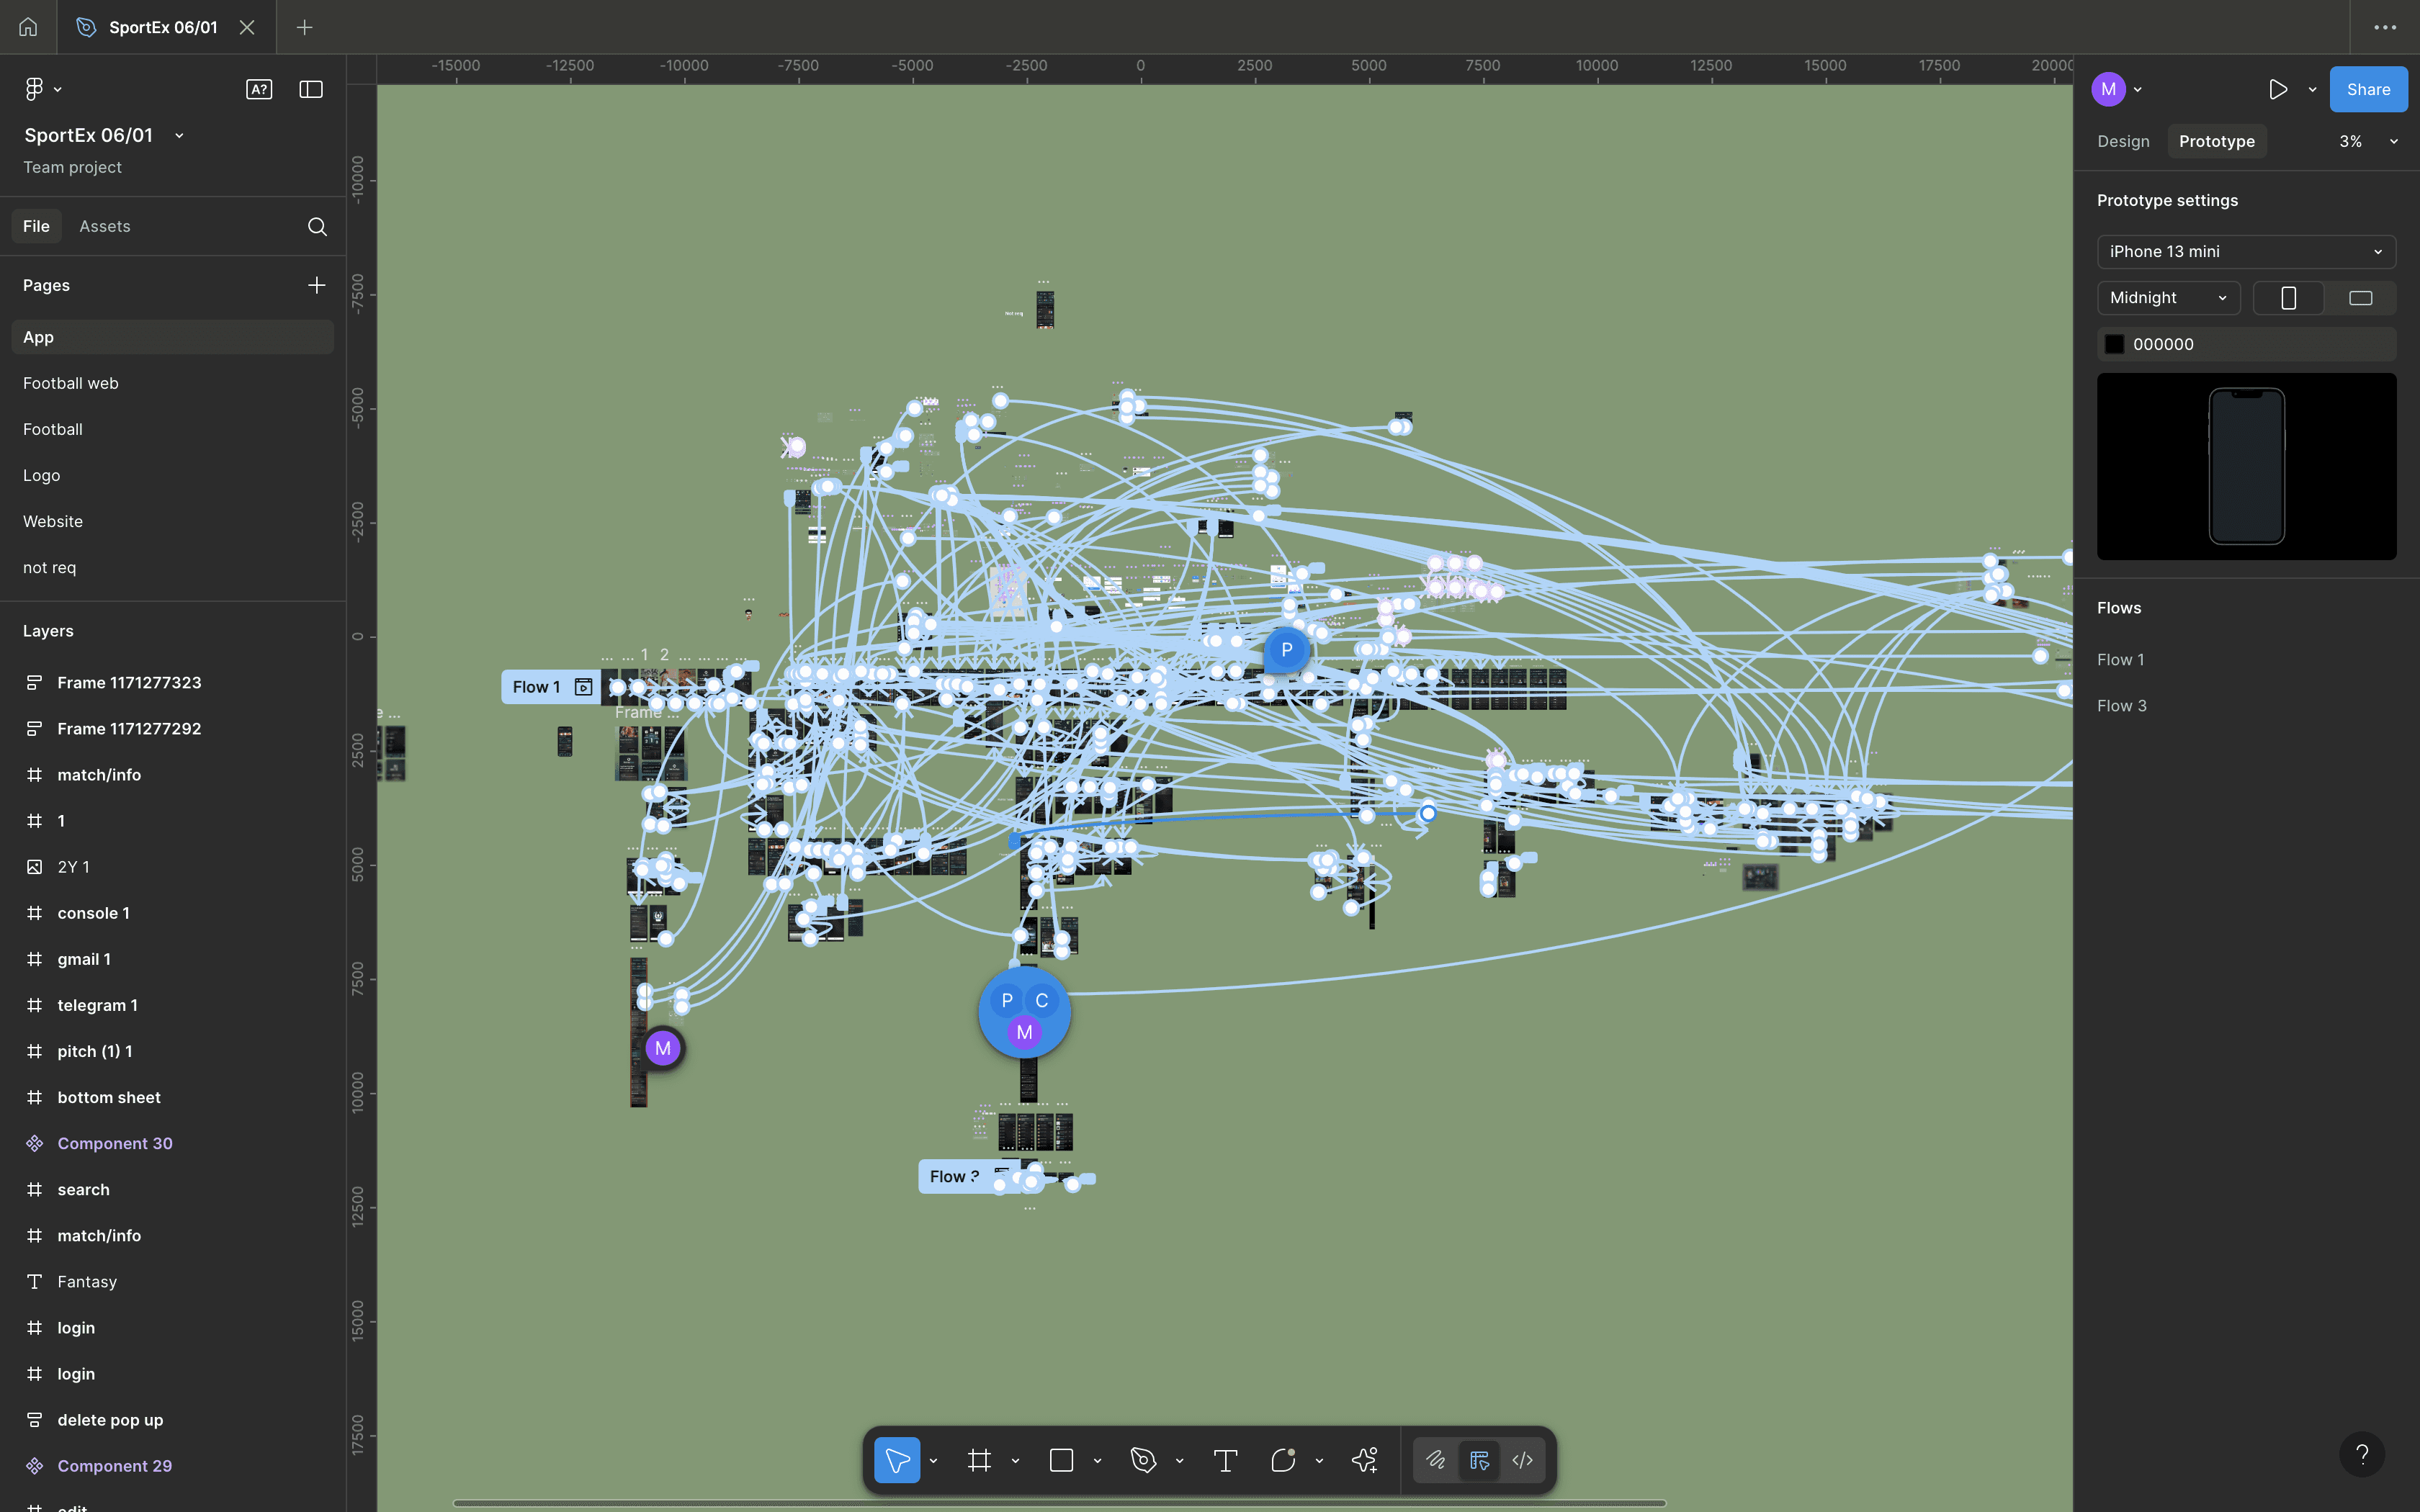Open the iPhone 13 mini device dropdown
Viewport: 2420px width, 1512px height.
pos(2246,252)
